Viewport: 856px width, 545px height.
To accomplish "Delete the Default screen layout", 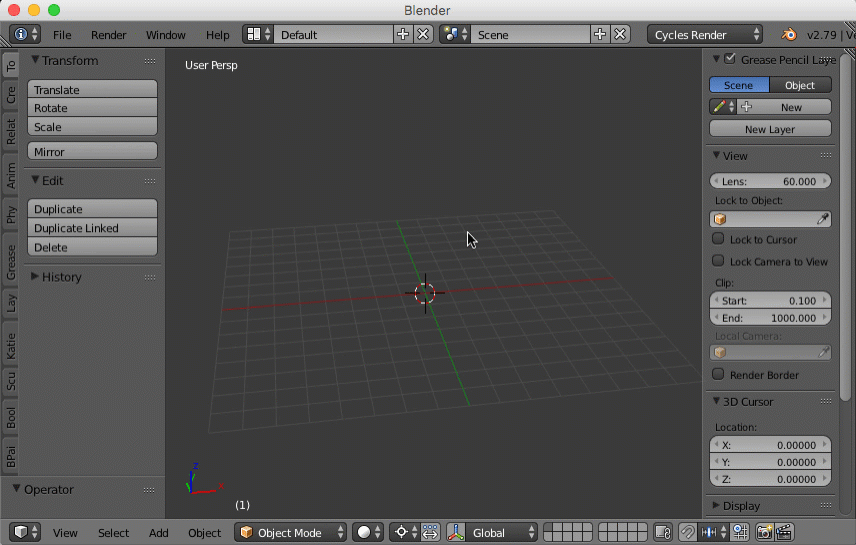I will tap(423, 34).
